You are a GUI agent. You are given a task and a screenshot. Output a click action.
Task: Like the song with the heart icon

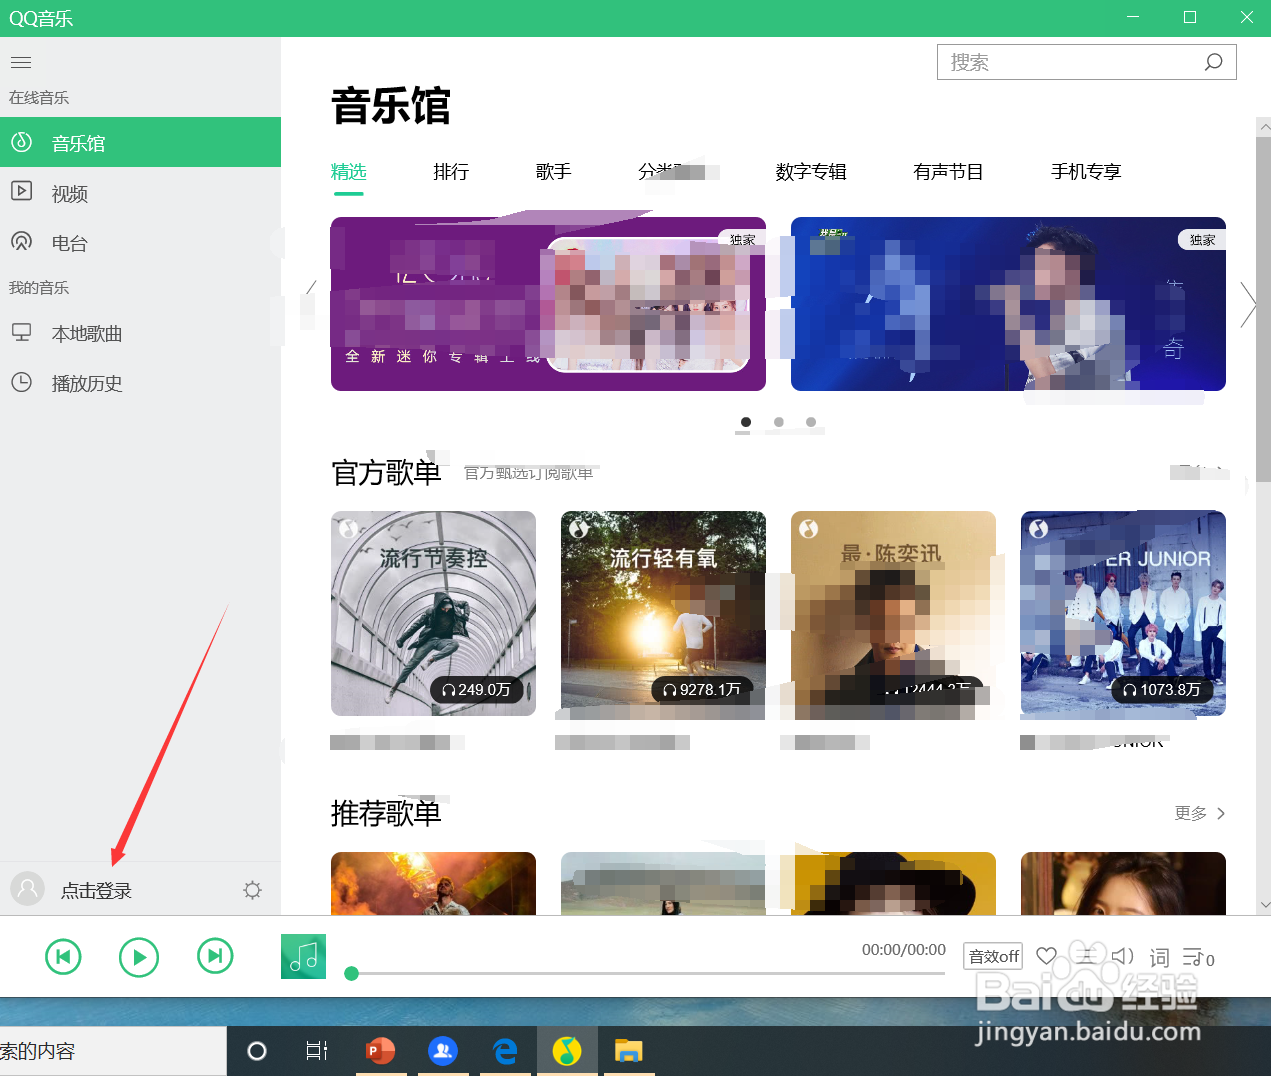(1046, 956)
